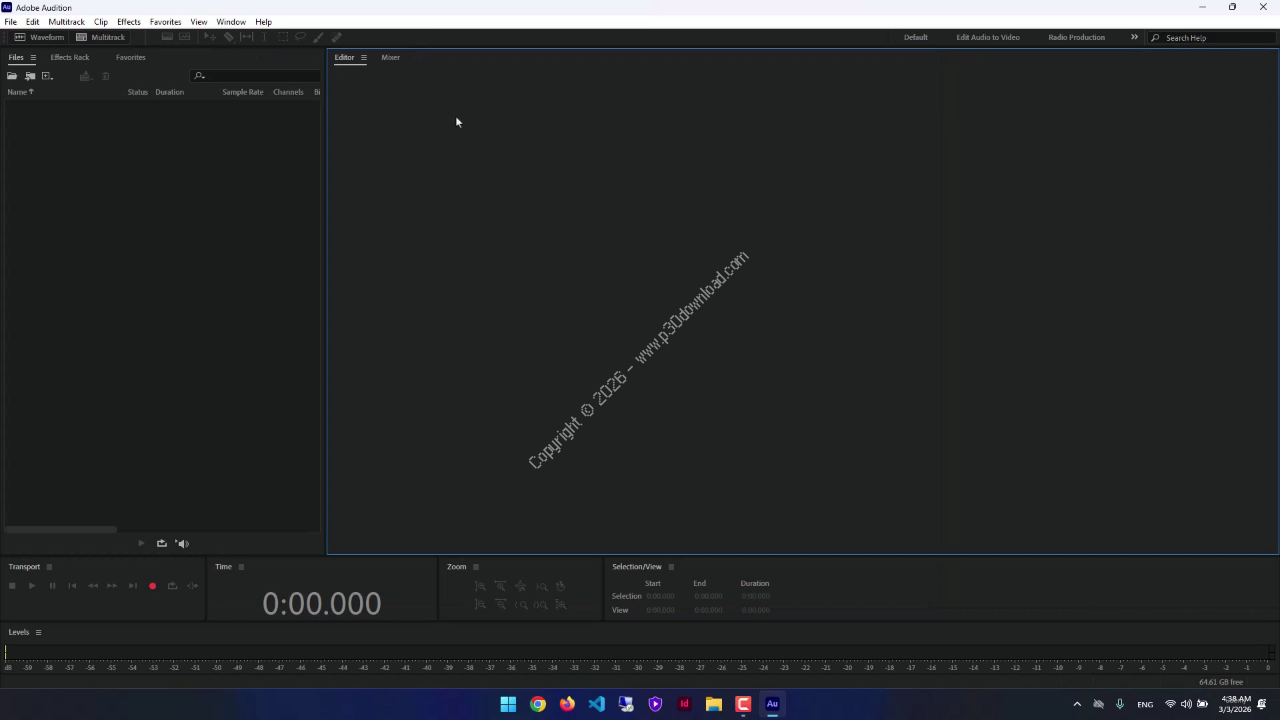Click the Levels meter bar
Screen dimensions: 1280x720
[640, 652]
